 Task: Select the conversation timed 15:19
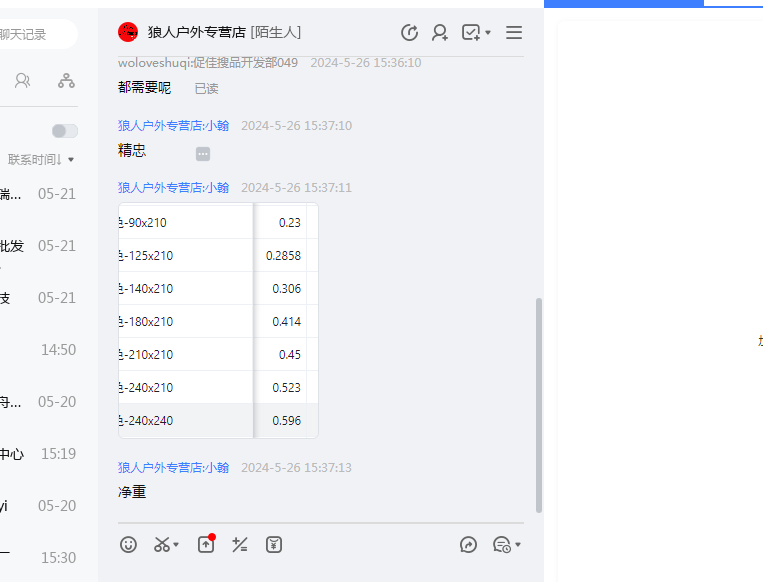click(x=39, y=454)
